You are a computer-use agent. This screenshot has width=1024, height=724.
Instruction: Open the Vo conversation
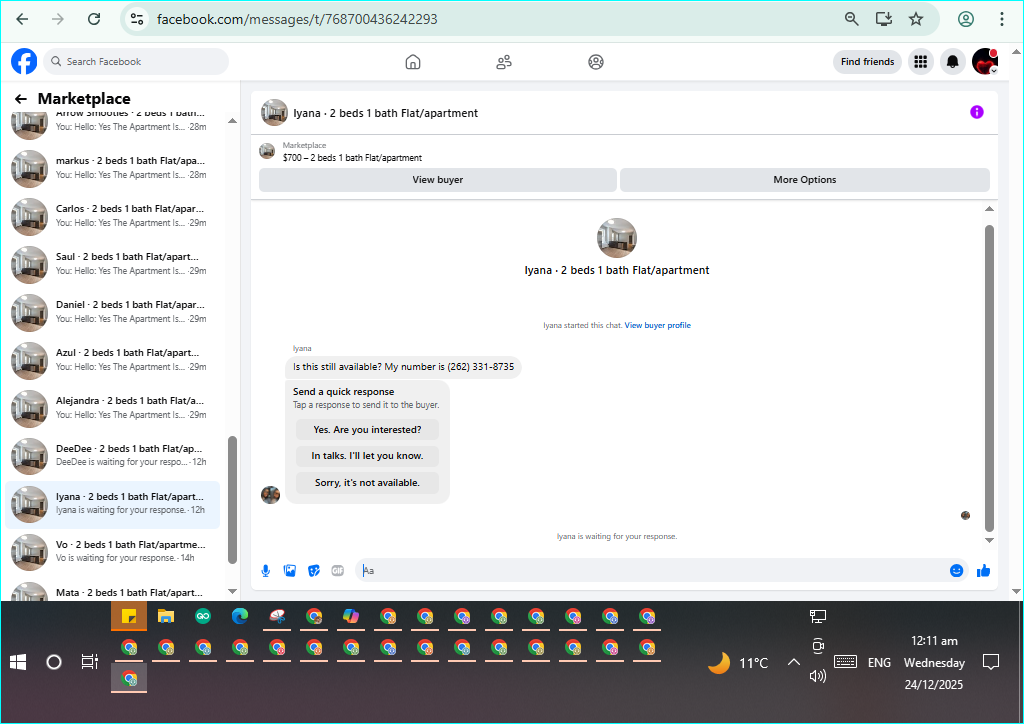click(112, 552)
